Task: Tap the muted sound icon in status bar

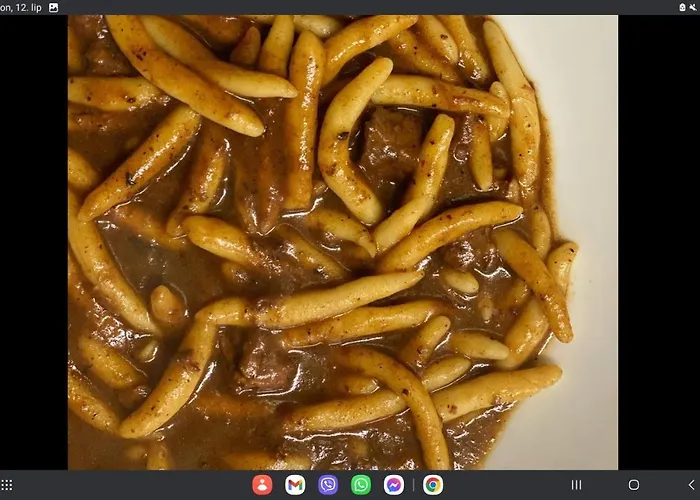Action: click(692, 7)
